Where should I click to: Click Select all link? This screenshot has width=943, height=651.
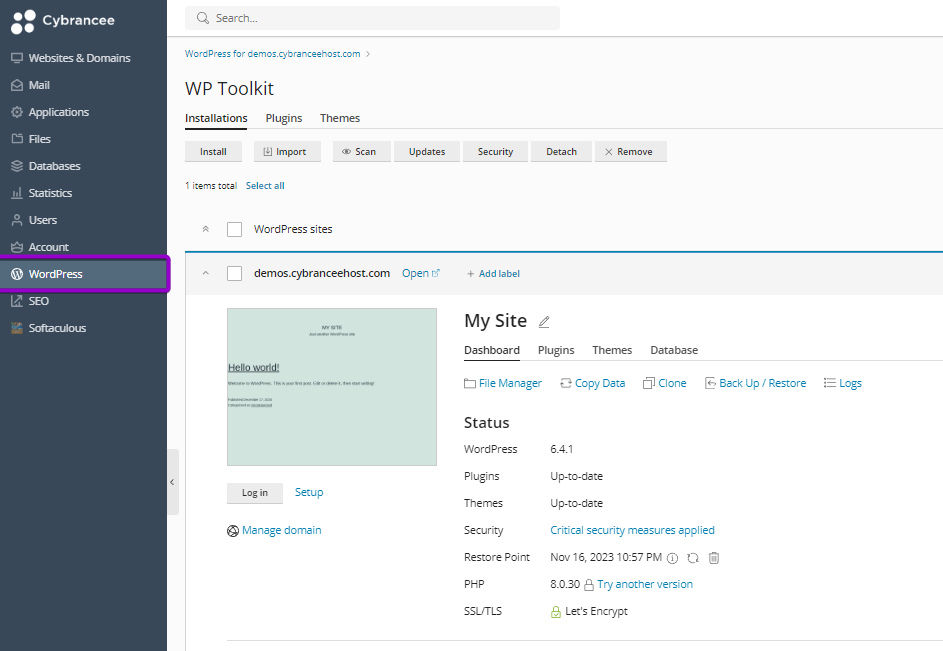[x=265, y=186]
